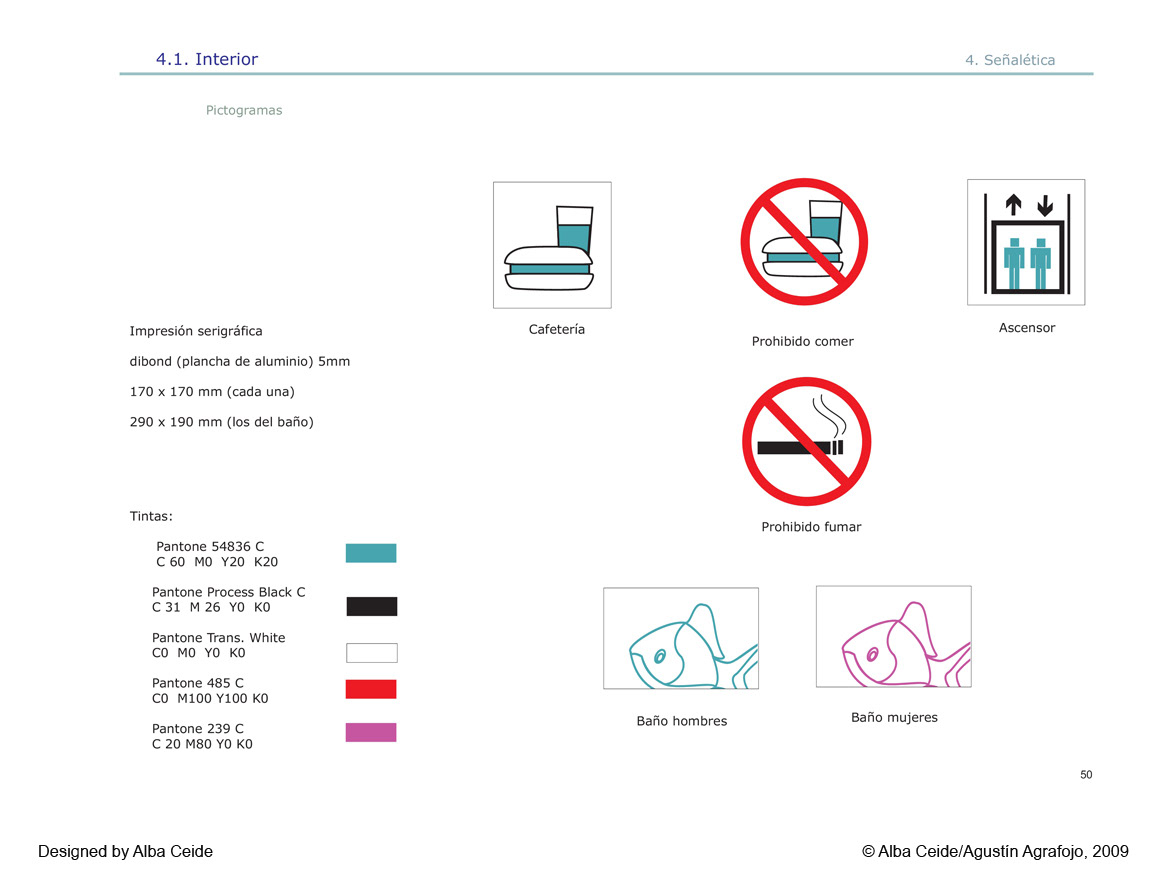Click the 'Ascensor' caption

pos(1027,328)
